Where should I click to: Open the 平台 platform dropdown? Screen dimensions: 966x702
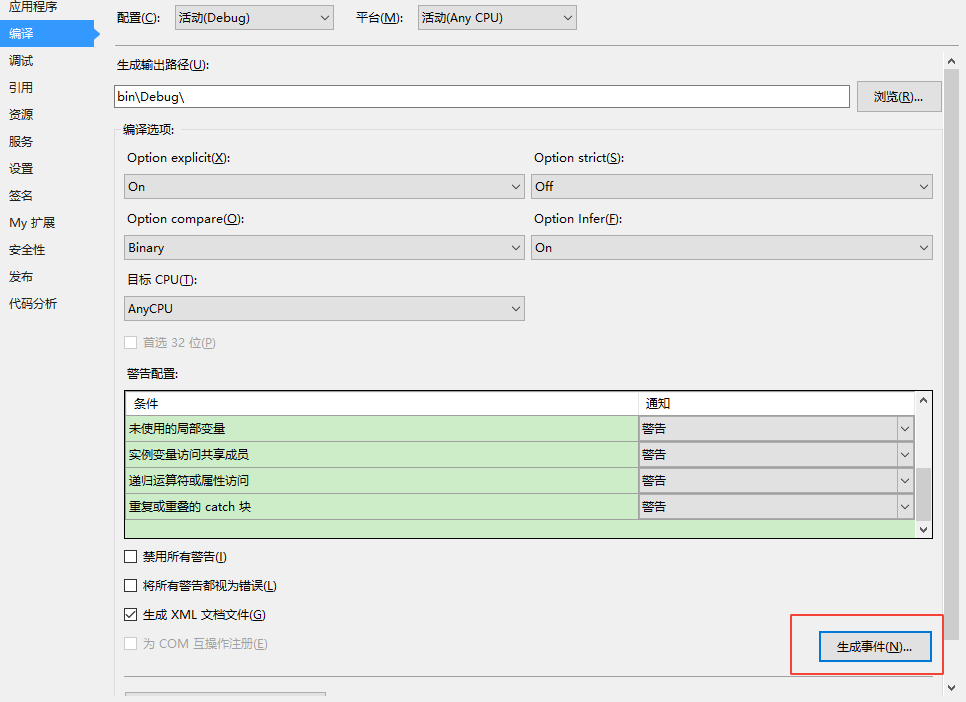pos(496,17)
